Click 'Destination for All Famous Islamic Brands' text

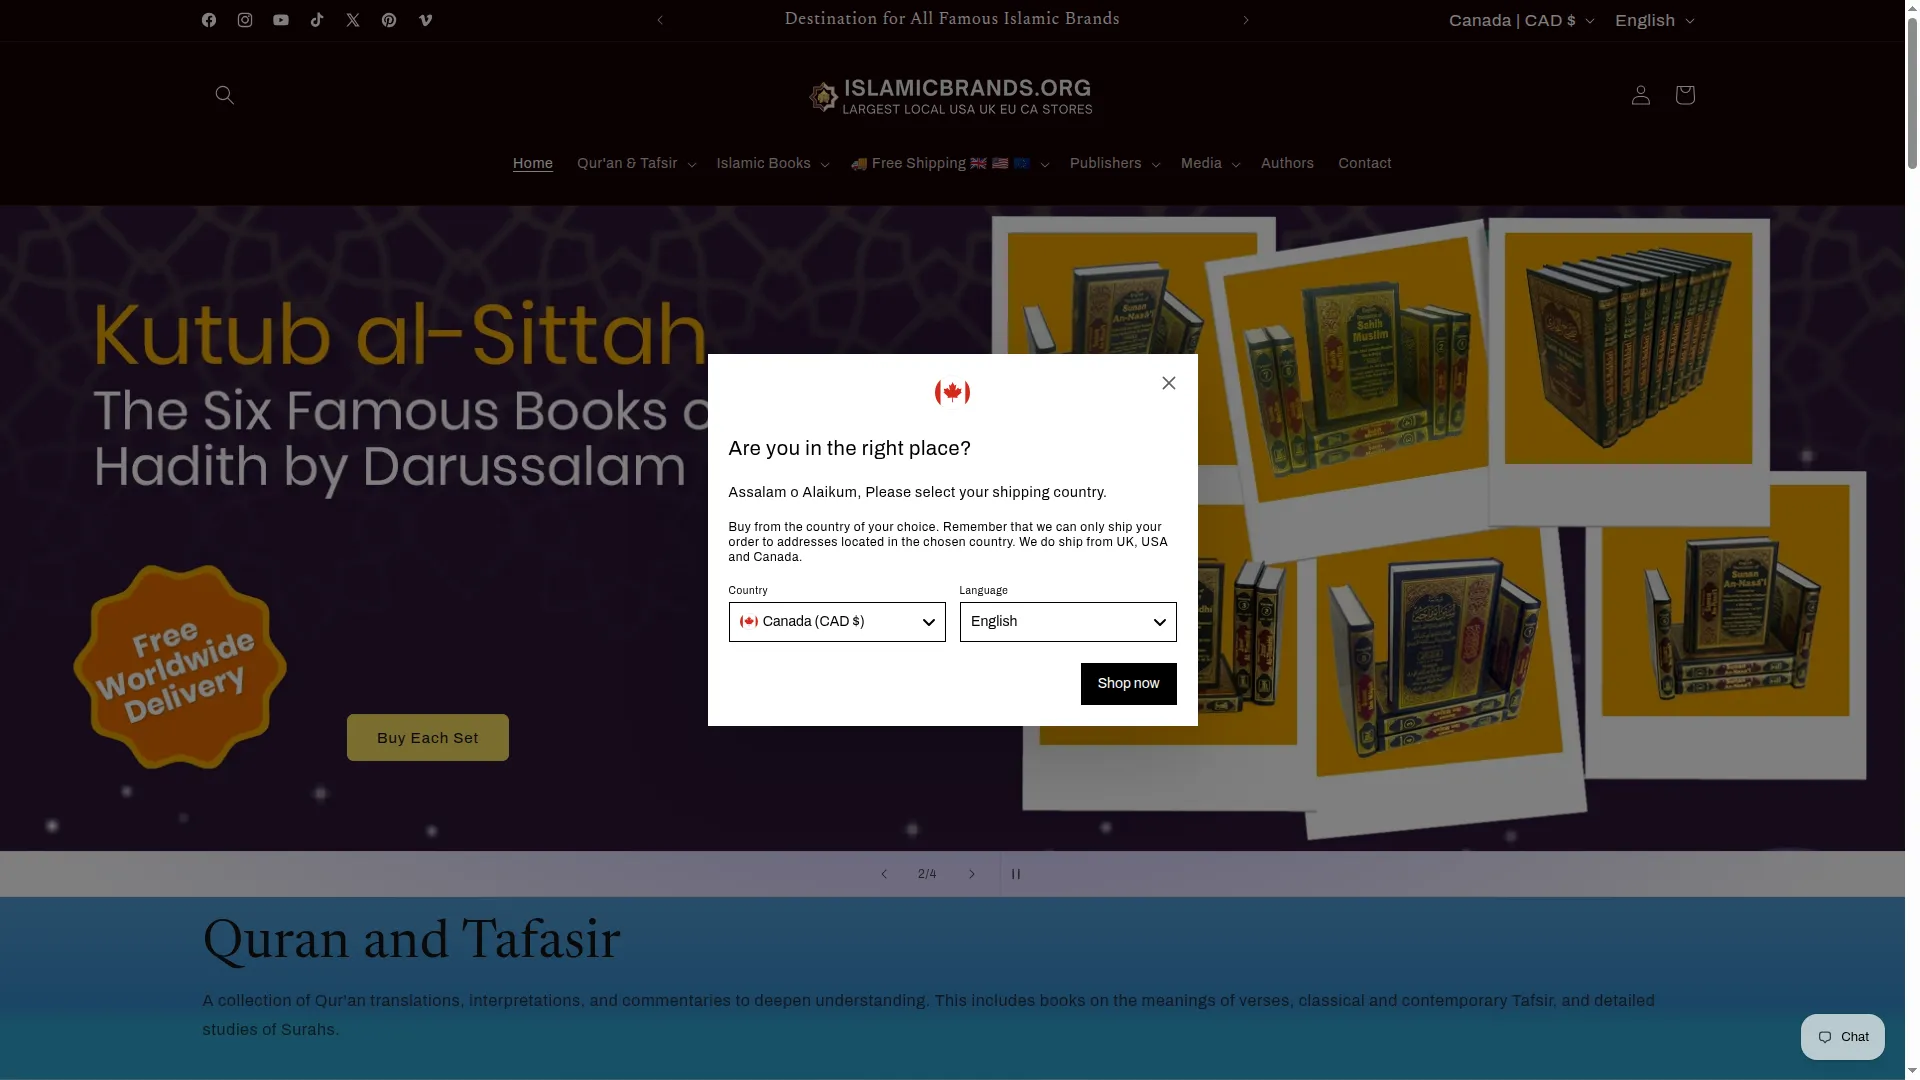point(952,19)
